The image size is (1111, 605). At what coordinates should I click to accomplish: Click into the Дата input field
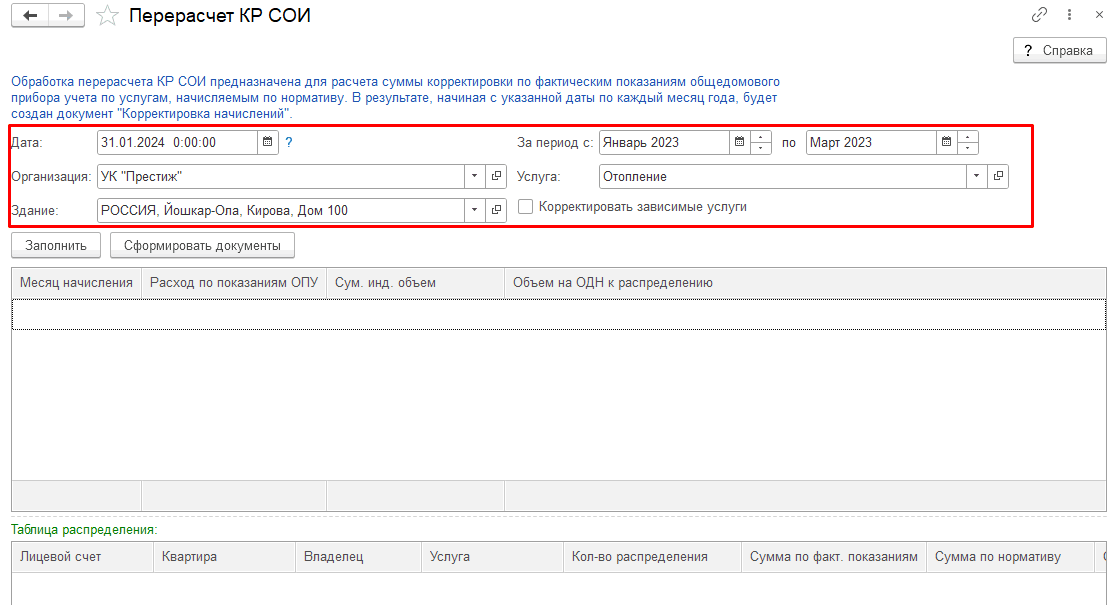click(x=177, y=143)
